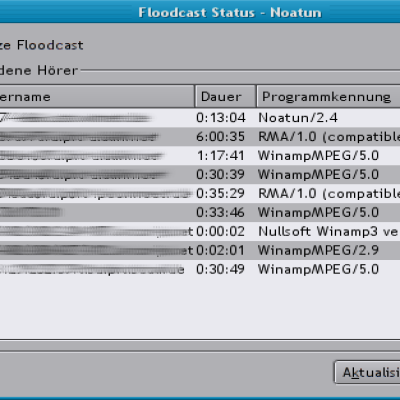Select the duration 0:30:49 cell
This screenshot has width=400, height=400.
[220, 269]
